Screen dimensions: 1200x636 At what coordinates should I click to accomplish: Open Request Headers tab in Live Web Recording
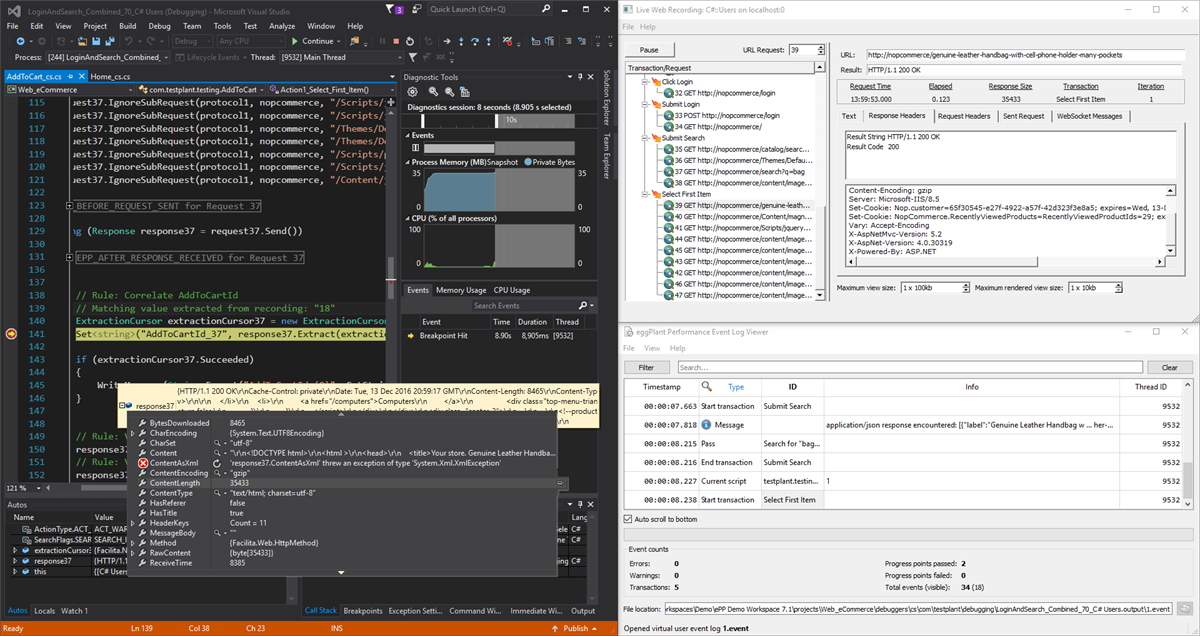pos(964,116)
